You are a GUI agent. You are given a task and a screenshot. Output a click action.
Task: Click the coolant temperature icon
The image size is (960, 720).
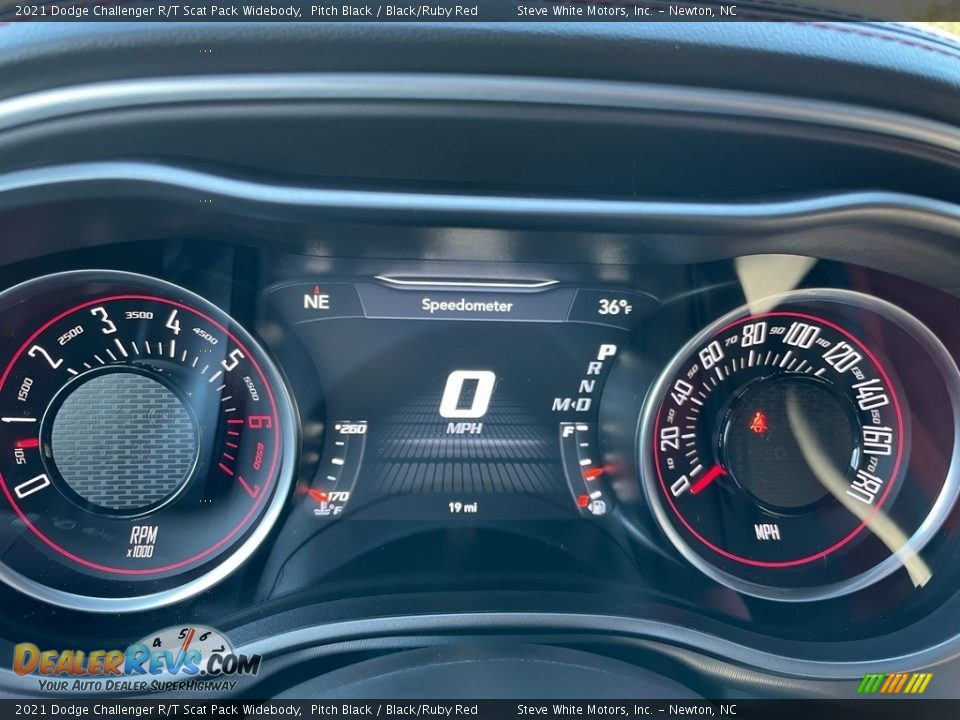click(322, 509)
